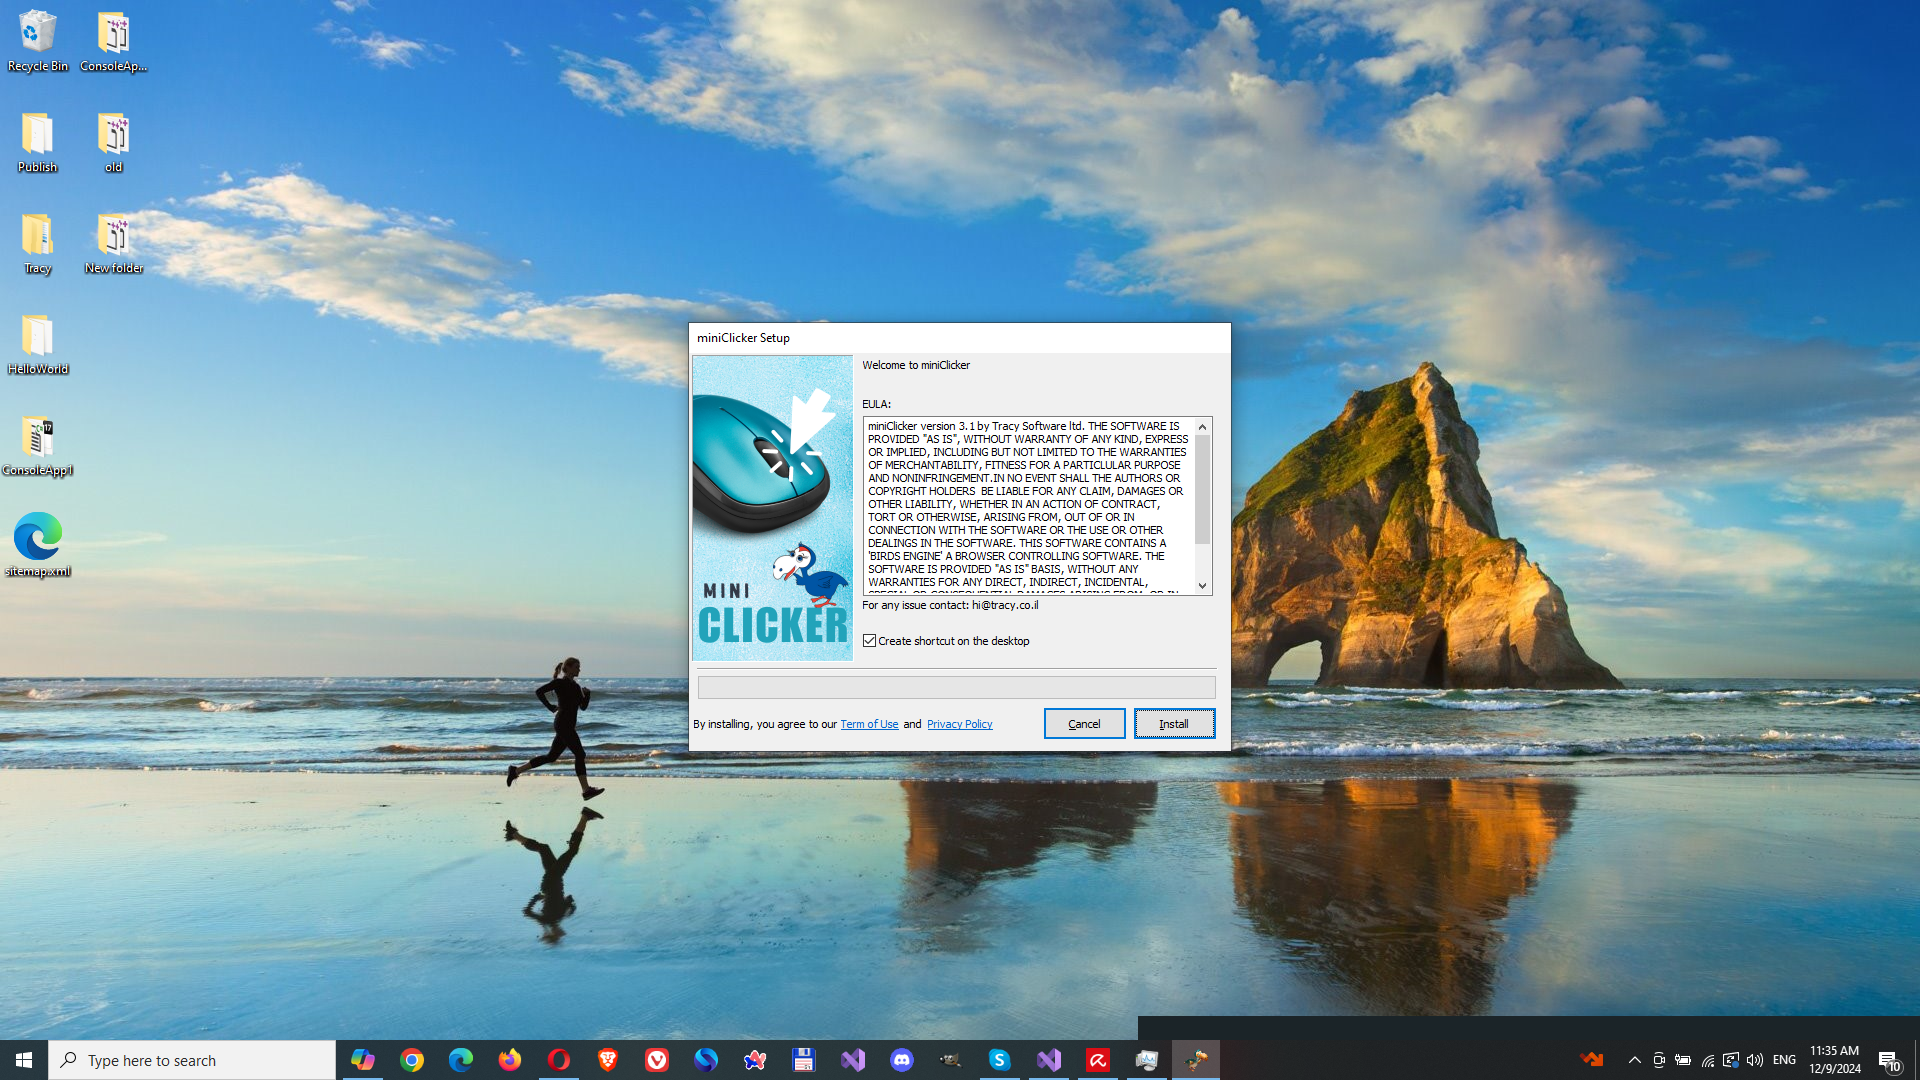Open the Brave browser
The width and height of the screenshot is (1920, 1080).
(608, 1059)
